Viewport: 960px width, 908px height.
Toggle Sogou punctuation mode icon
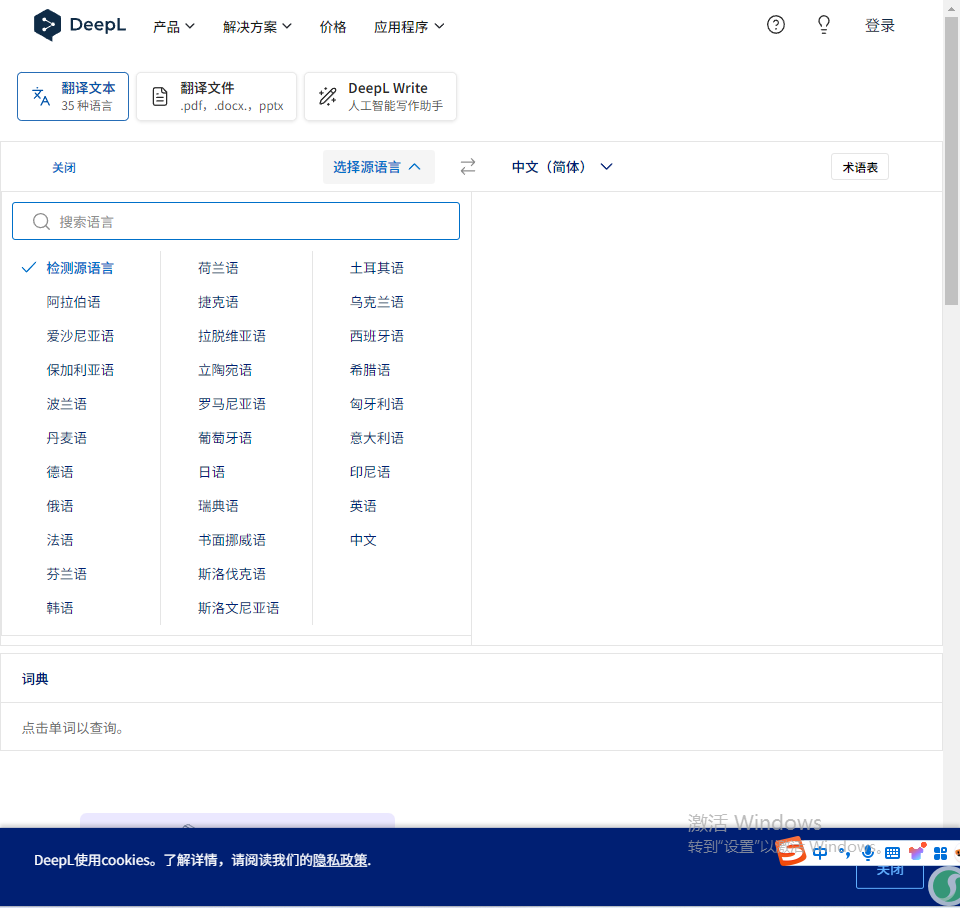(x=846, y=852)
